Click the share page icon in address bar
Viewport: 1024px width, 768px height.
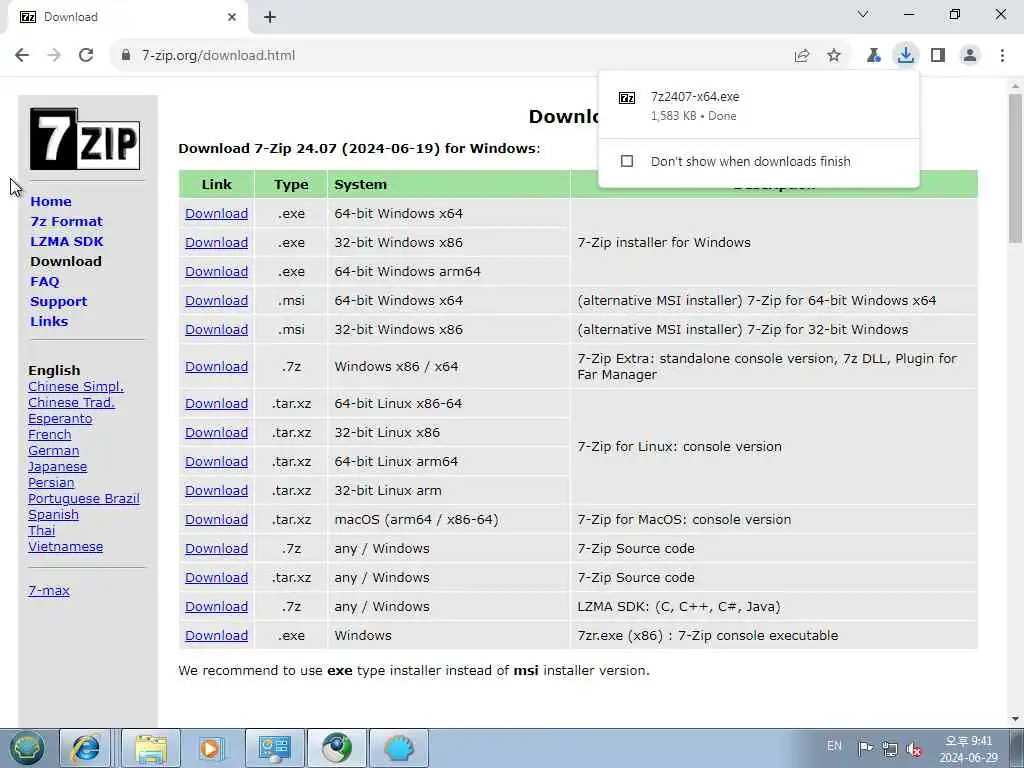point(802,56)
